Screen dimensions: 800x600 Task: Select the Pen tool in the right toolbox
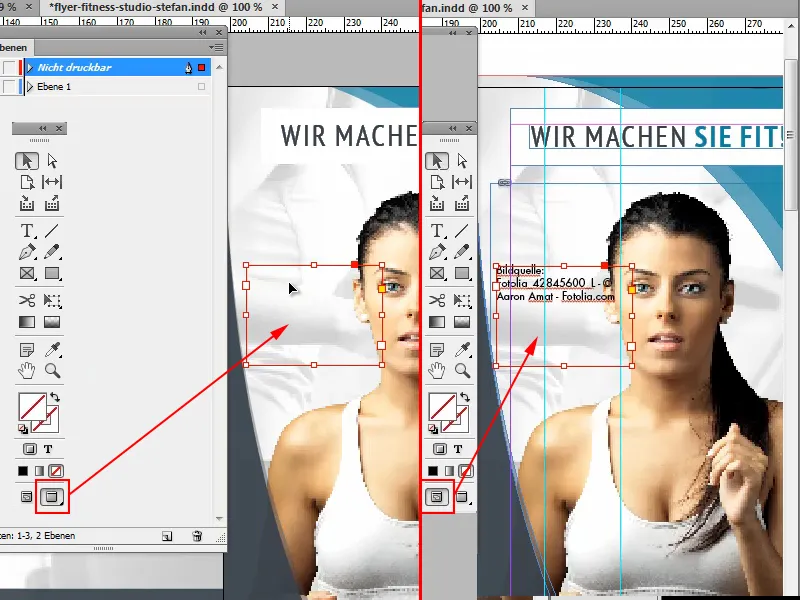(x=437, y=252)
